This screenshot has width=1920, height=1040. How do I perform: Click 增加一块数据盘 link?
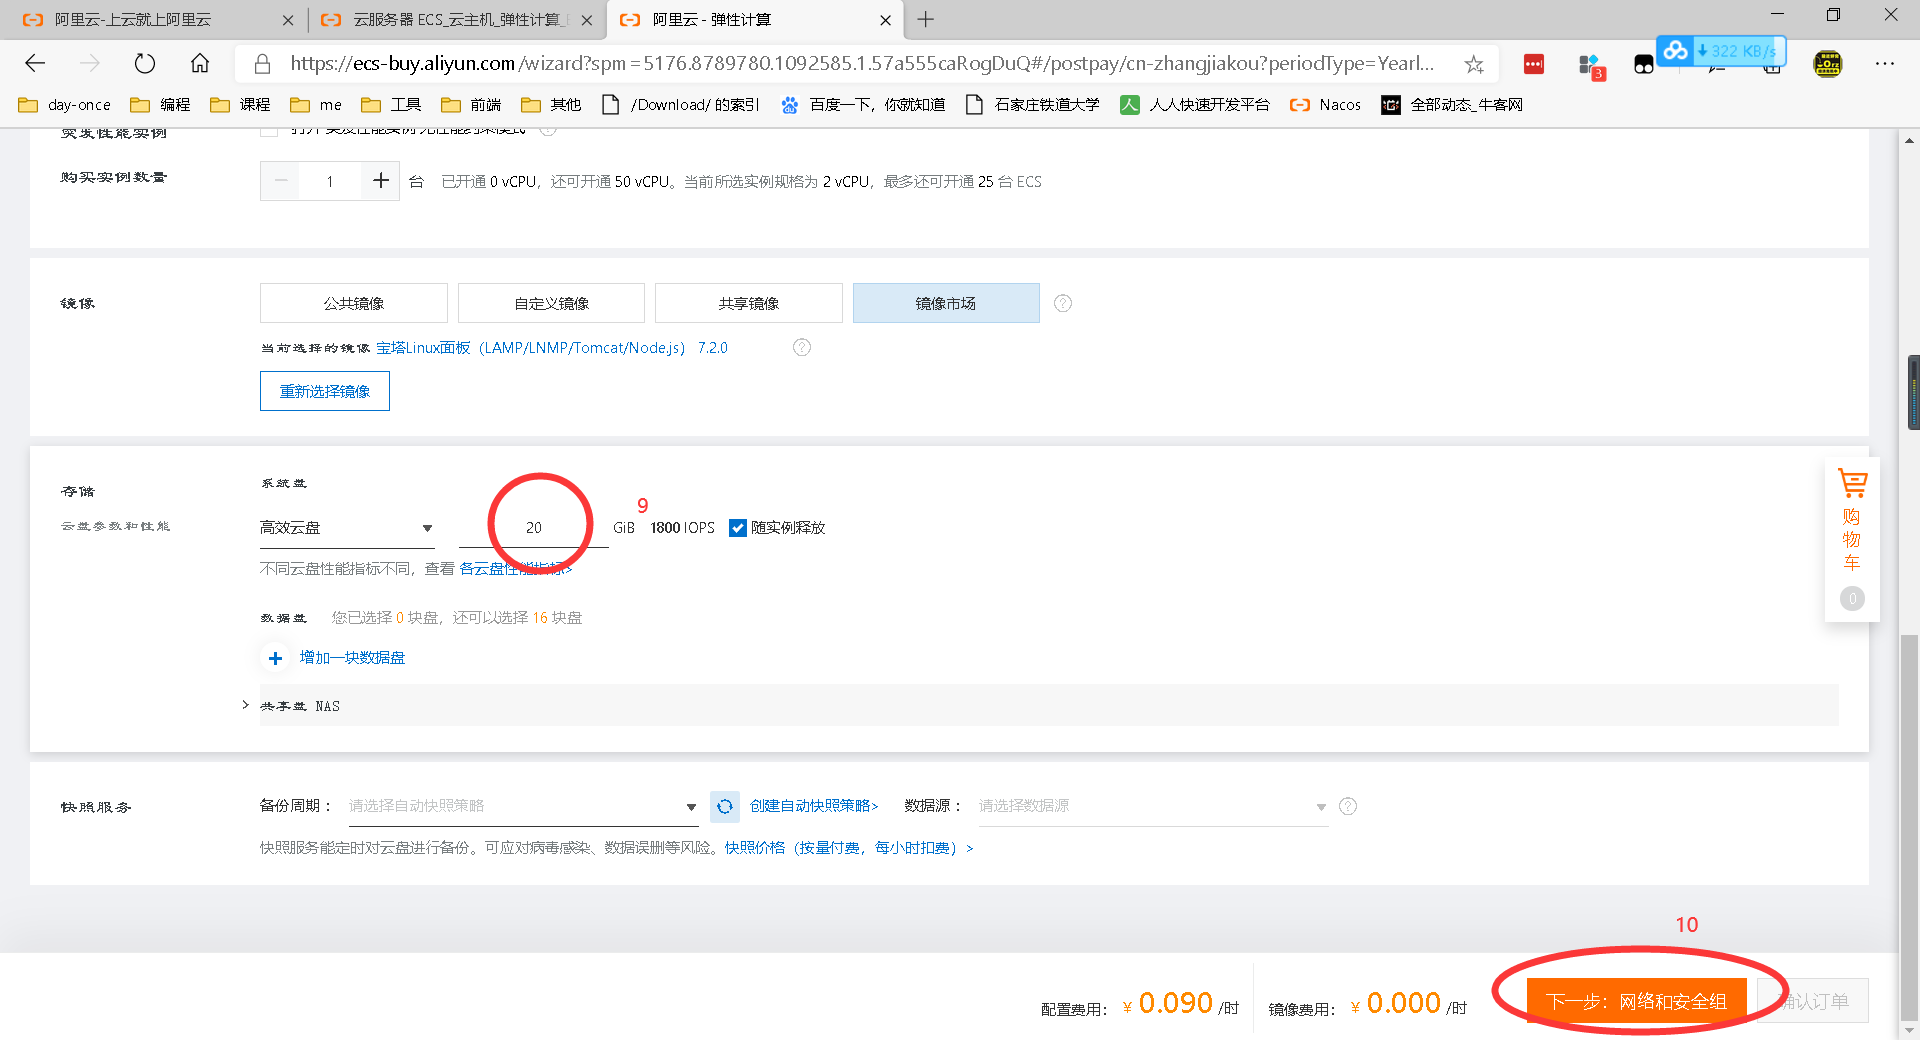[352, 658]
